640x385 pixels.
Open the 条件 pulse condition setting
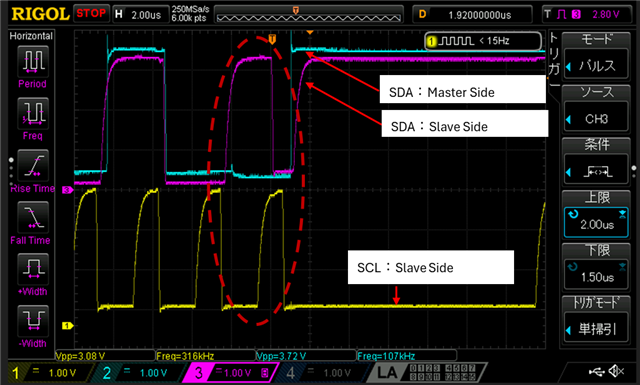(596, 171)
